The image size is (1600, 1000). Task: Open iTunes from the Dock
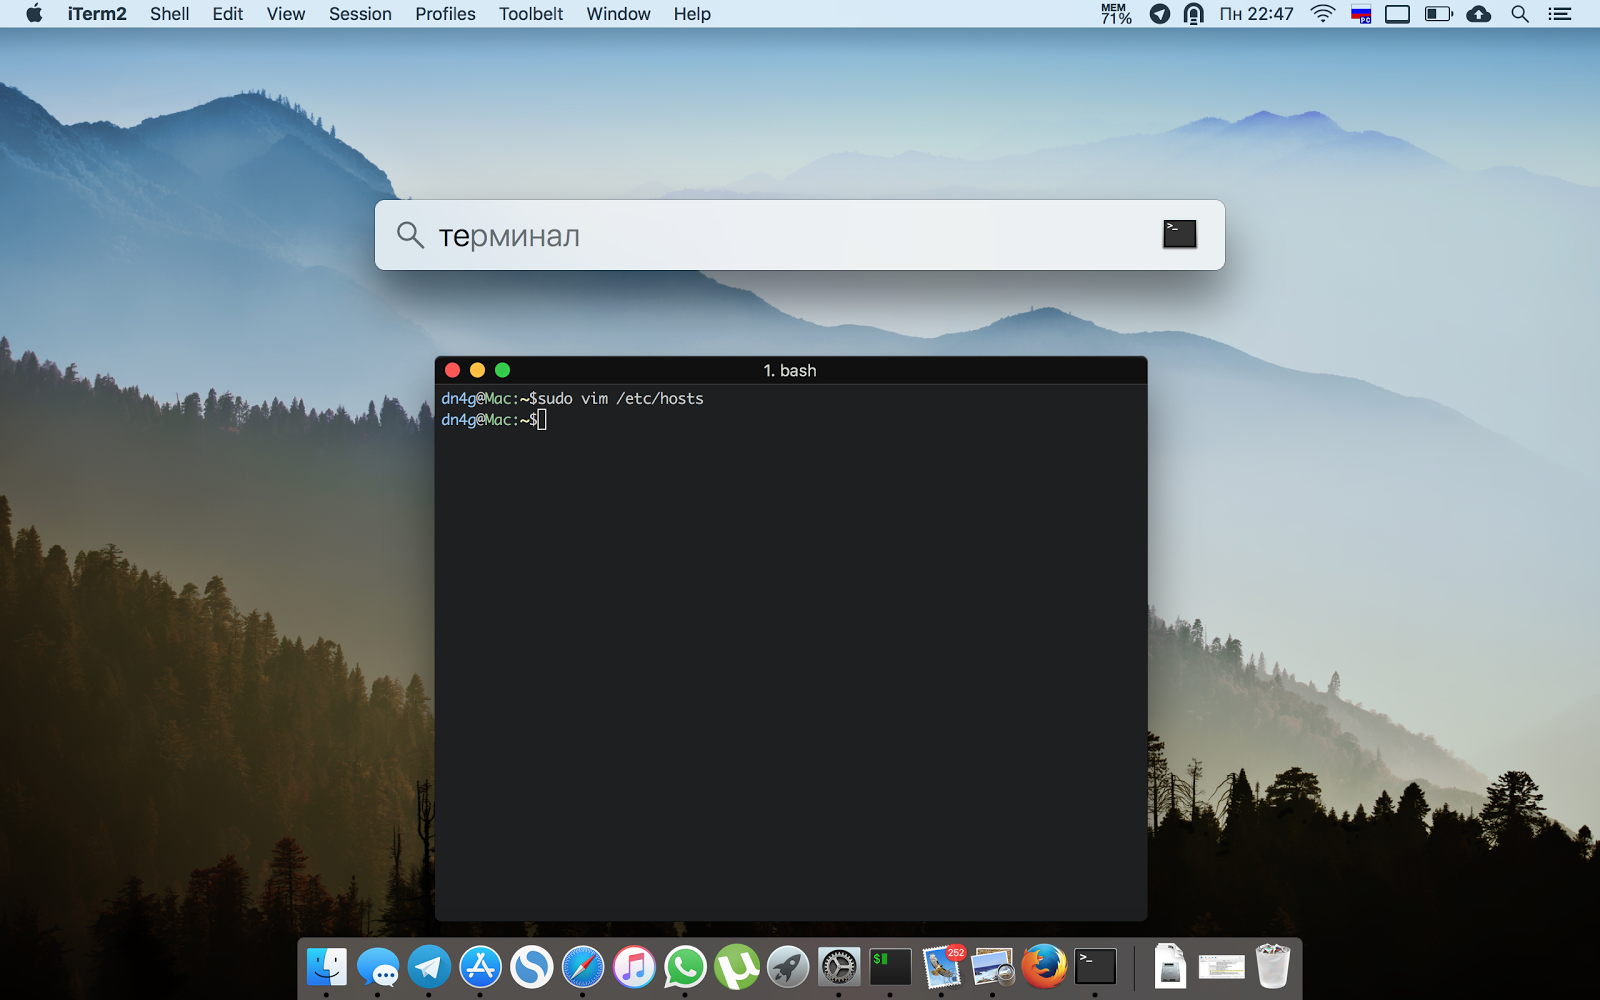point(634,967)
